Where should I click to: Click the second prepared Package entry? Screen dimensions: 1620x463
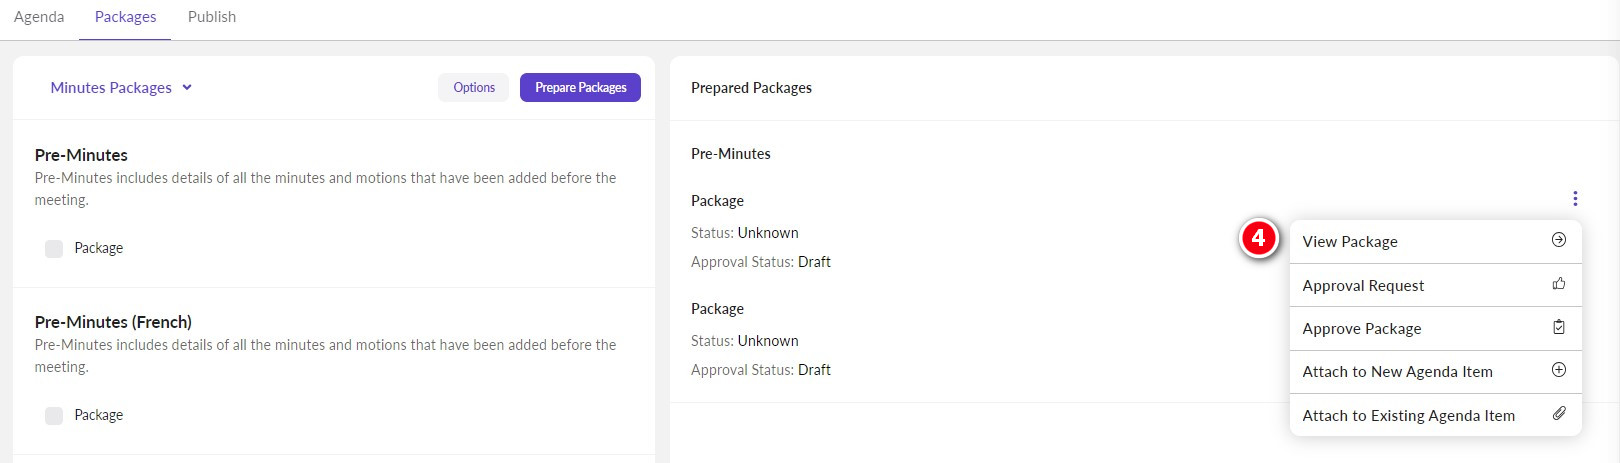pos(717,309)
